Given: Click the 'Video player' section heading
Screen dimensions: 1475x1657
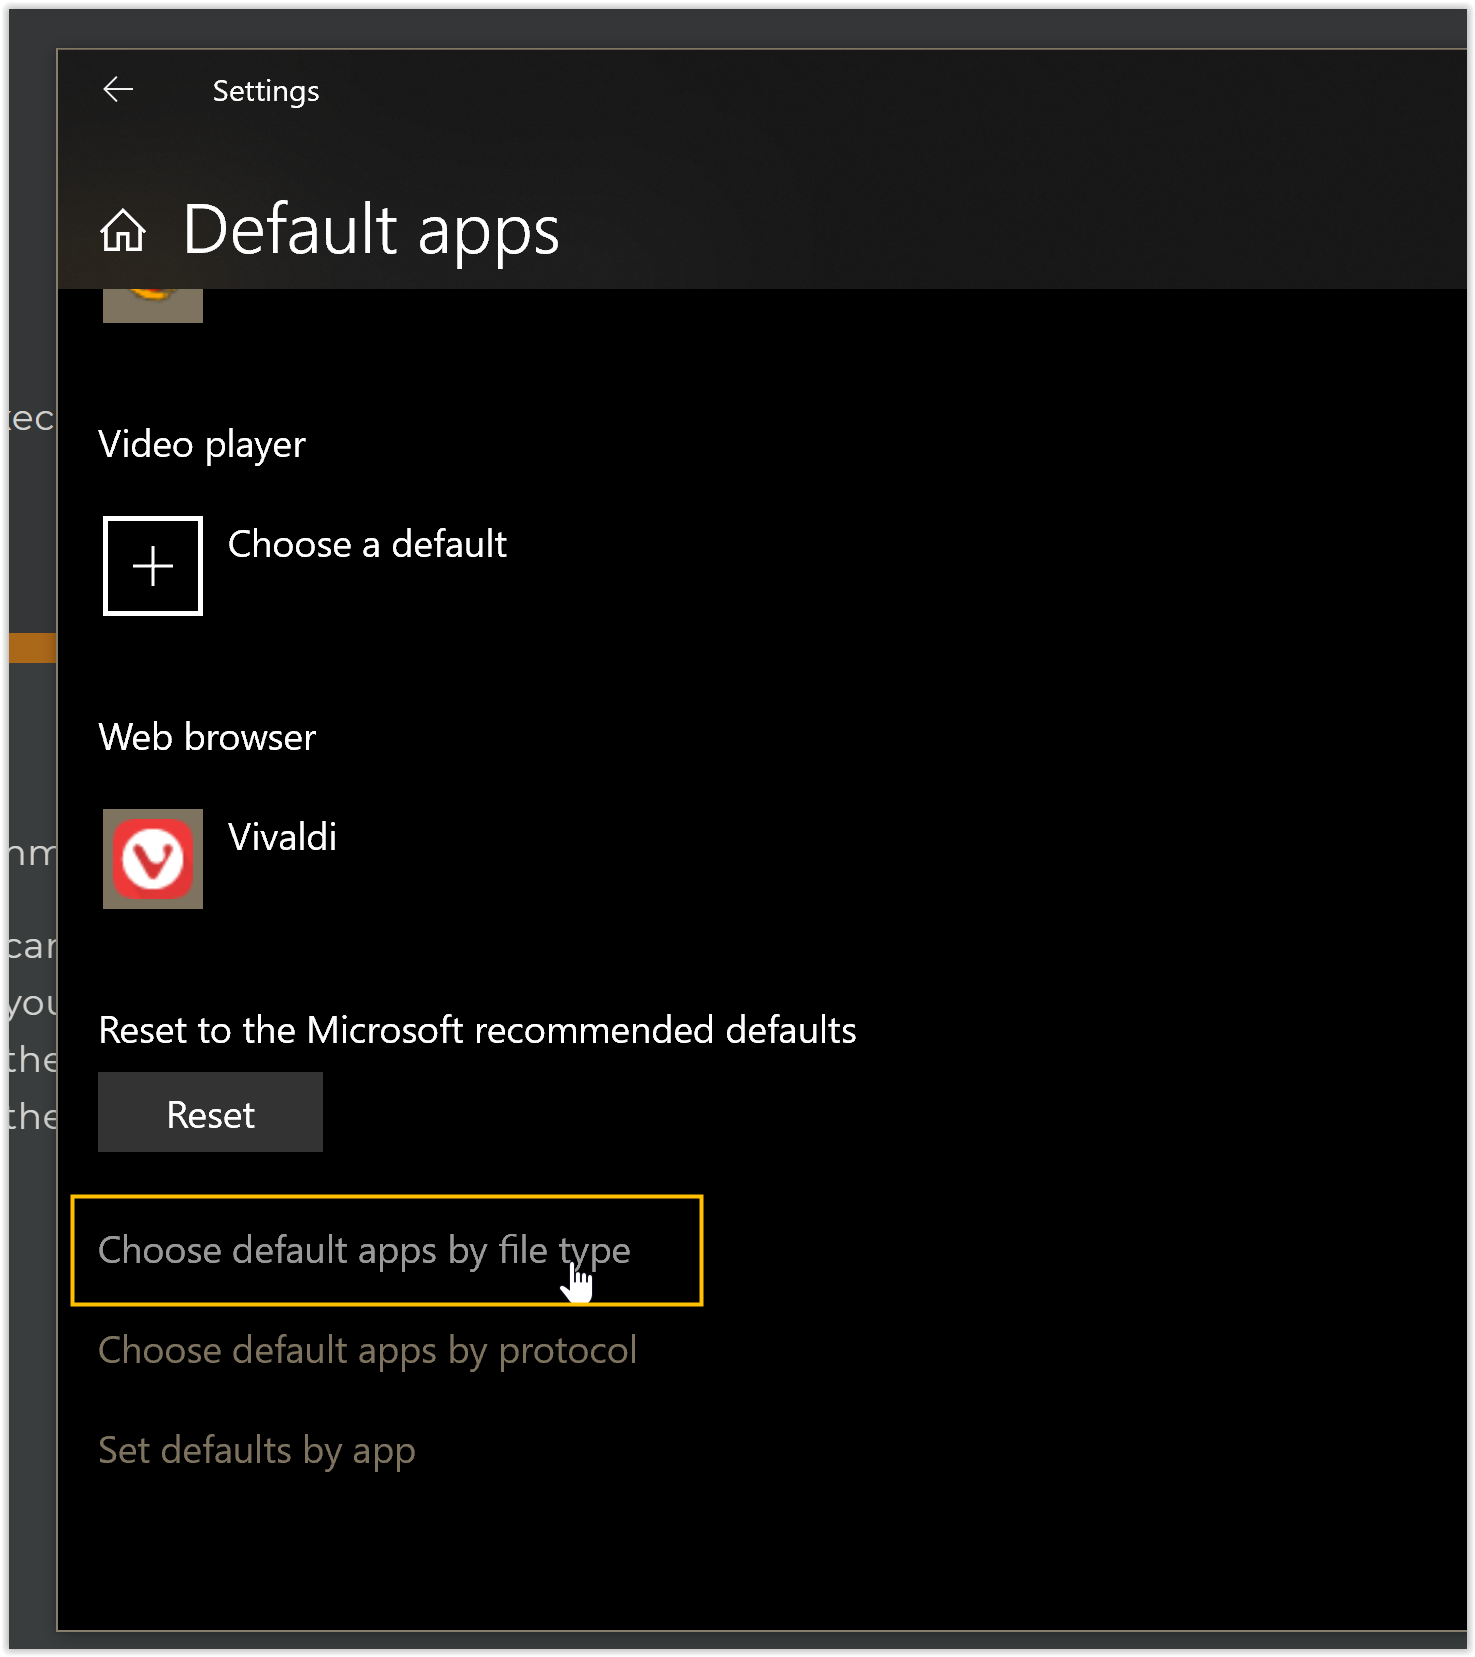Looking at the screenshot, I should click(x=202, y=445).
